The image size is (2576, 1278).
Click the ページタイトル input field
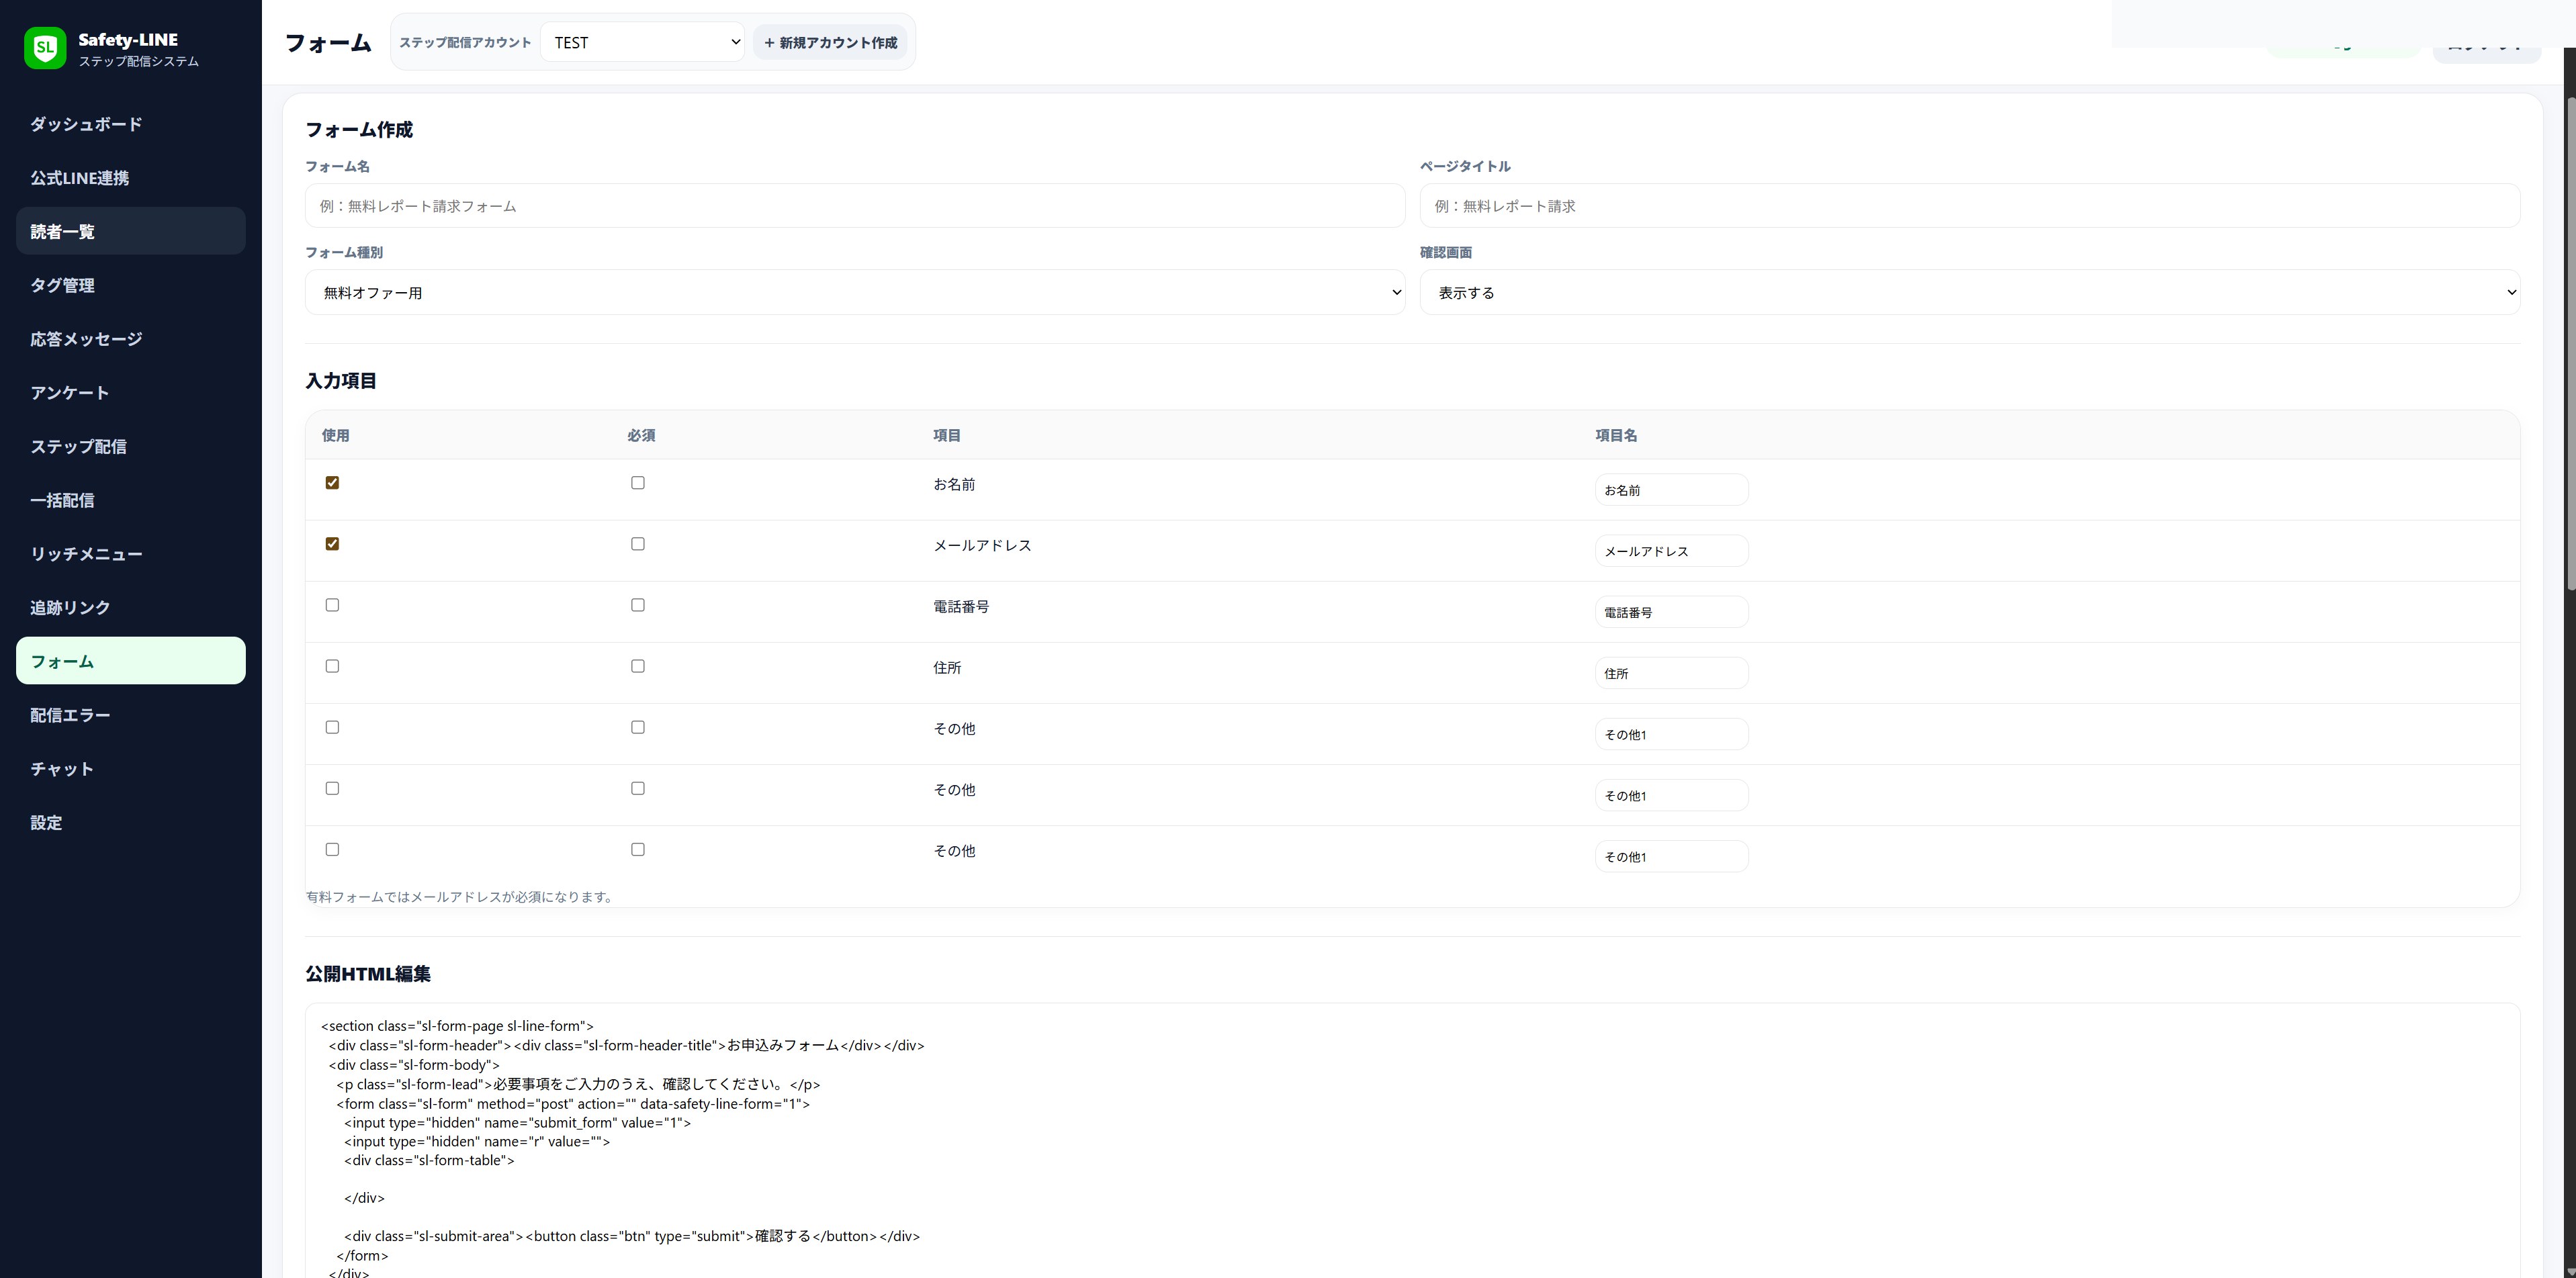coord(1969,206)
